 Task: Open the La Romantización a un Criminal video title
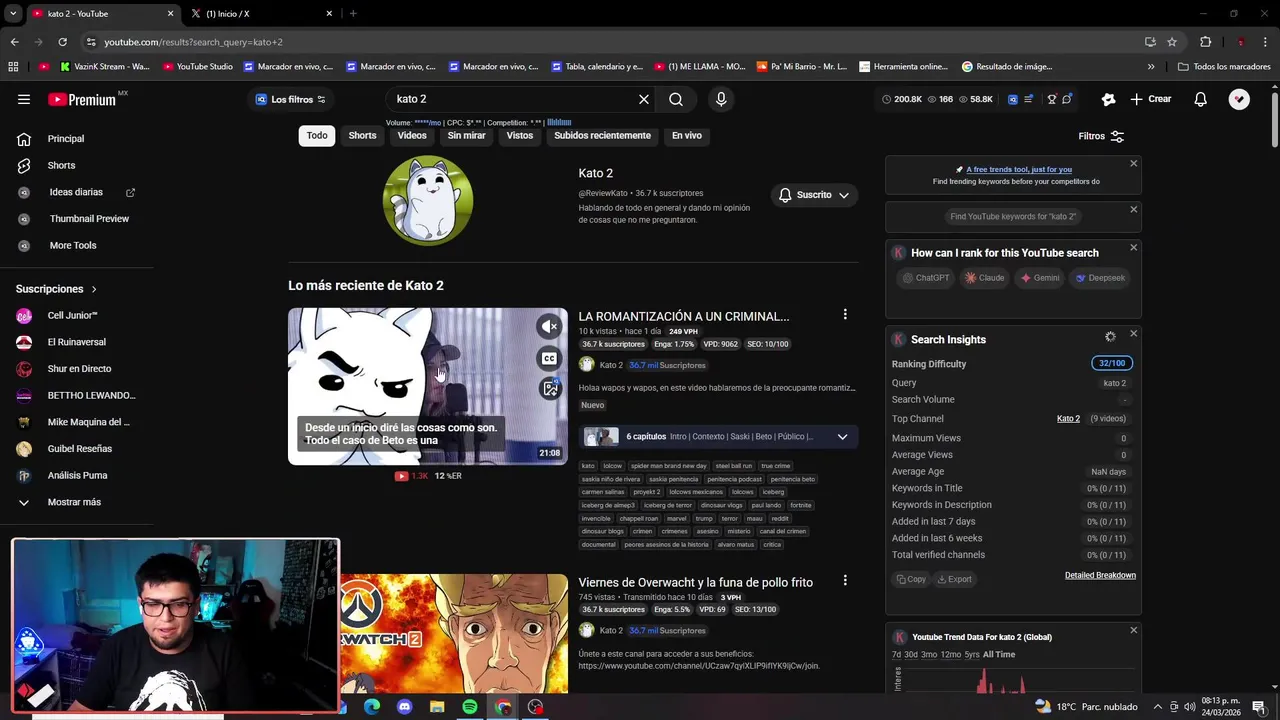click(684, 316)
